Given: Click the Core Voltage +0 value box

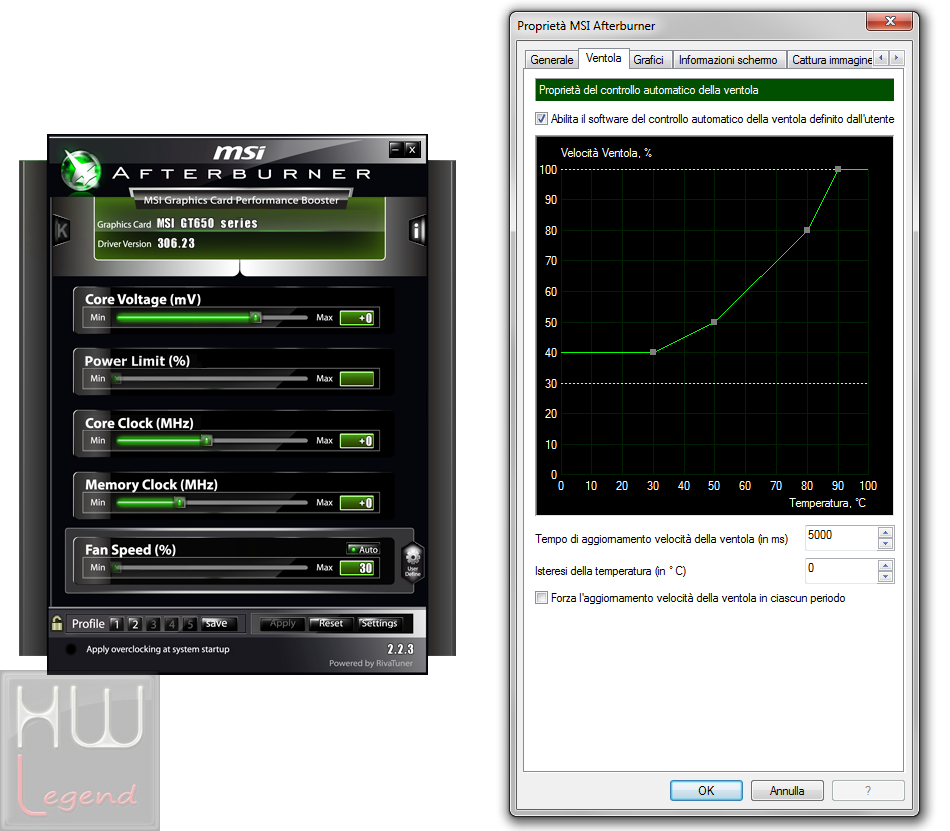Looking at the screenshot, I should (357, 318).
